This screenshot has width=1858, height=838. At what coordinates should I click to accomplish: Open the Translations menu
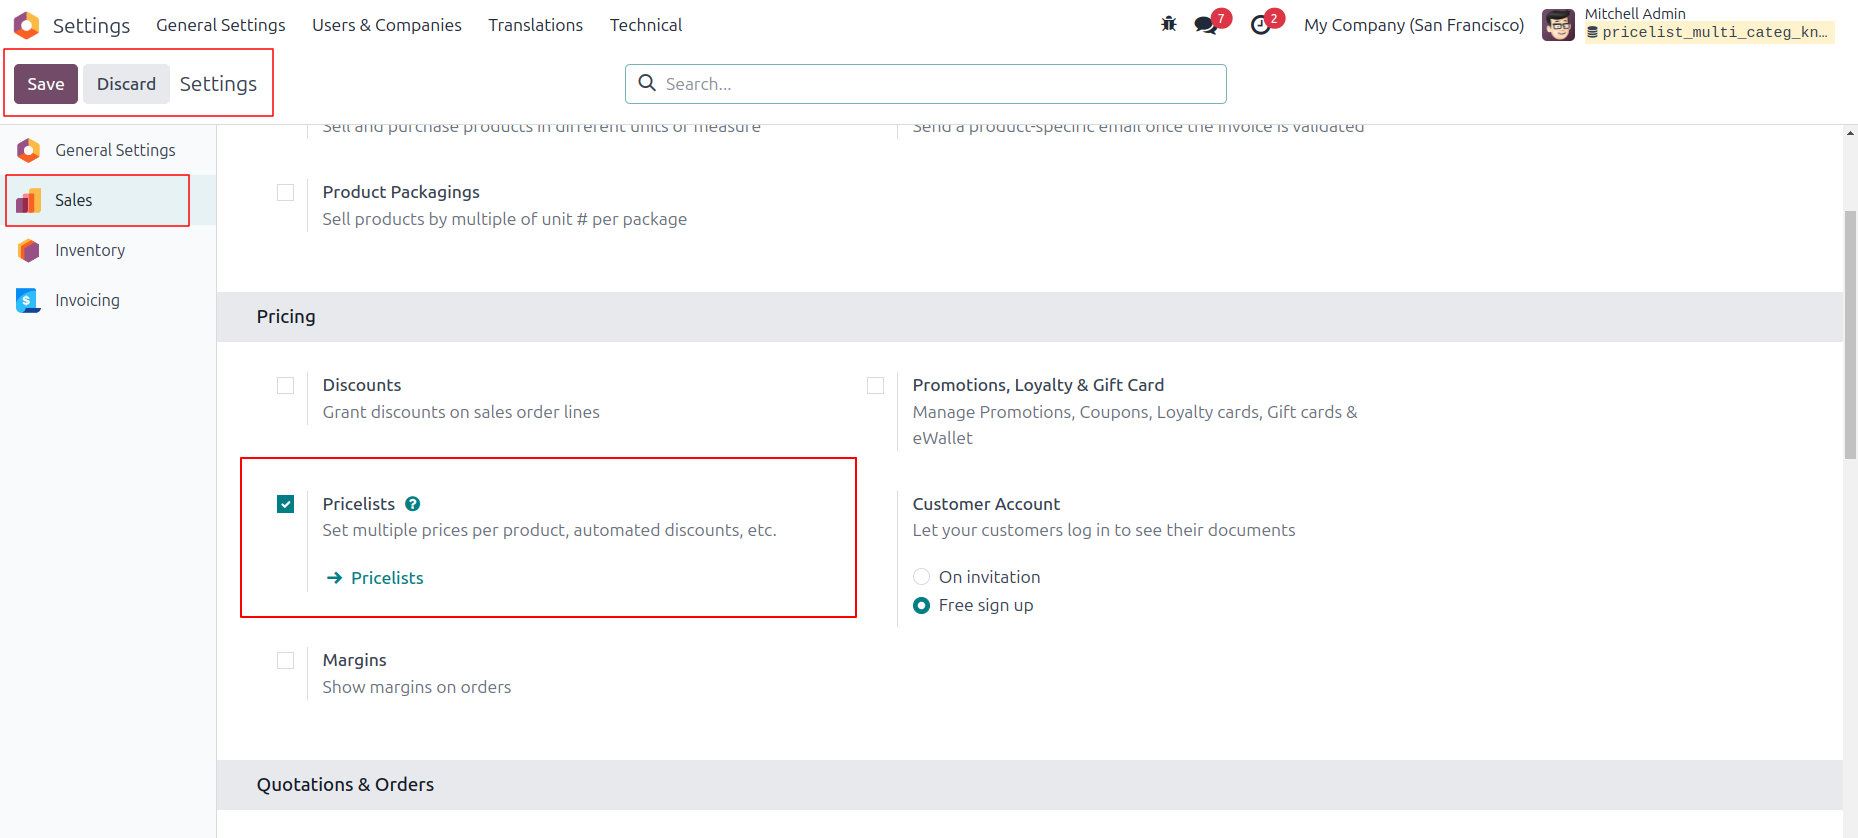536,25
